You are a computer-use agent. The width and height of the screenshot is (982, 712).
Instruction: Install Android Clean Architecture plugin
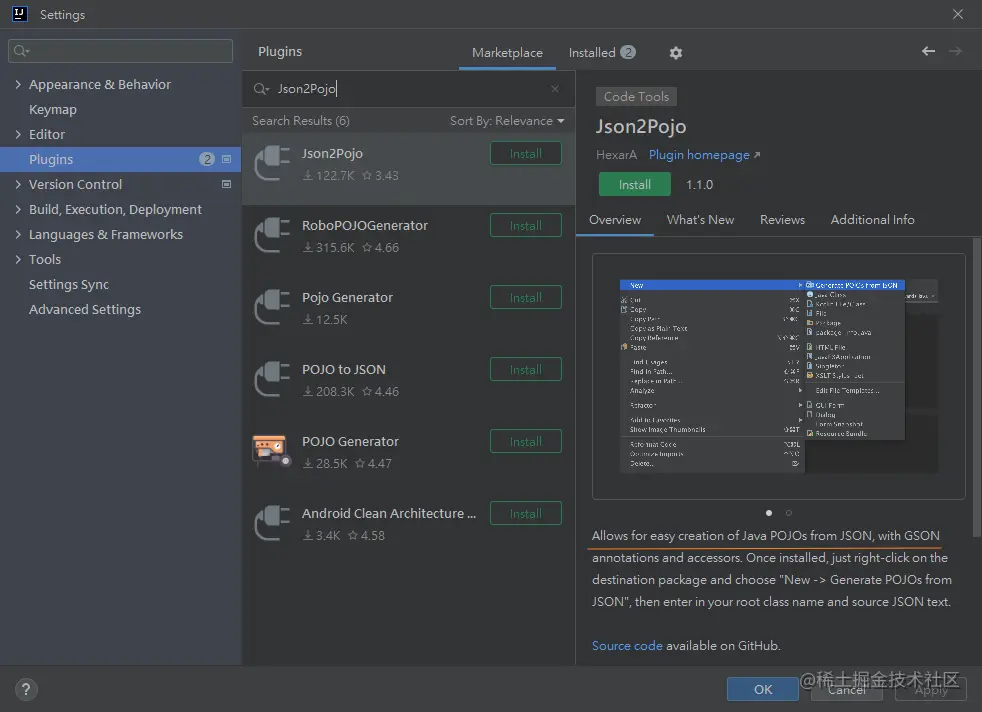pos(525,513)
